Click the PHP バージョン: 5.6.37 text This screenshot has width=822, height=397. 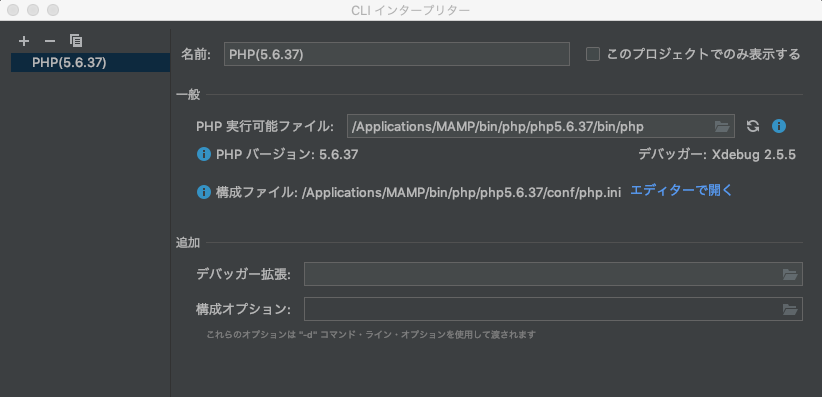(x=287, y=155)
